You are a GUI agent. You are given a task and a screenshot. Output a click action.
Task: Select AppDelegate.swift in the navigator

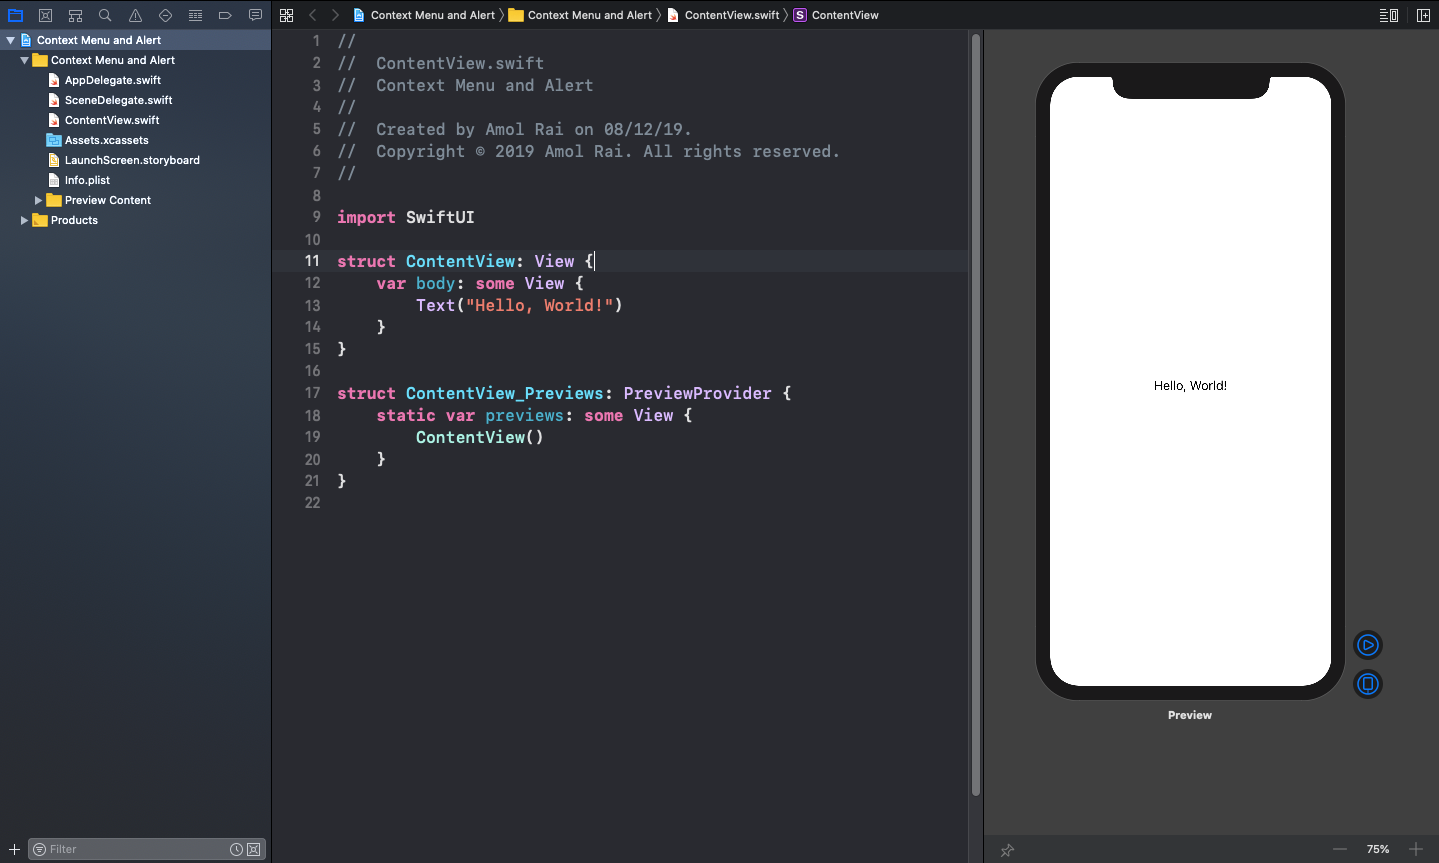click(x=113, y=80)
